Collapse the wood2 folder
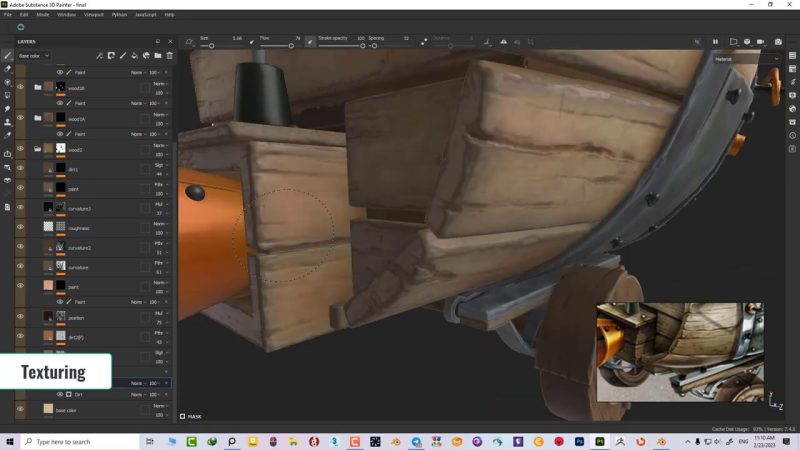The height and width of the screenshot is (450, 800). click(37, 149)
